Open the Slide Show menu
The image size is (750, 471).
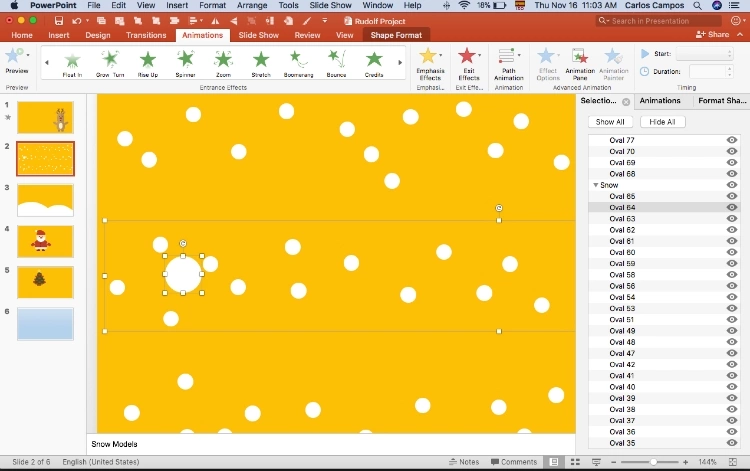(x=332, y=5)
